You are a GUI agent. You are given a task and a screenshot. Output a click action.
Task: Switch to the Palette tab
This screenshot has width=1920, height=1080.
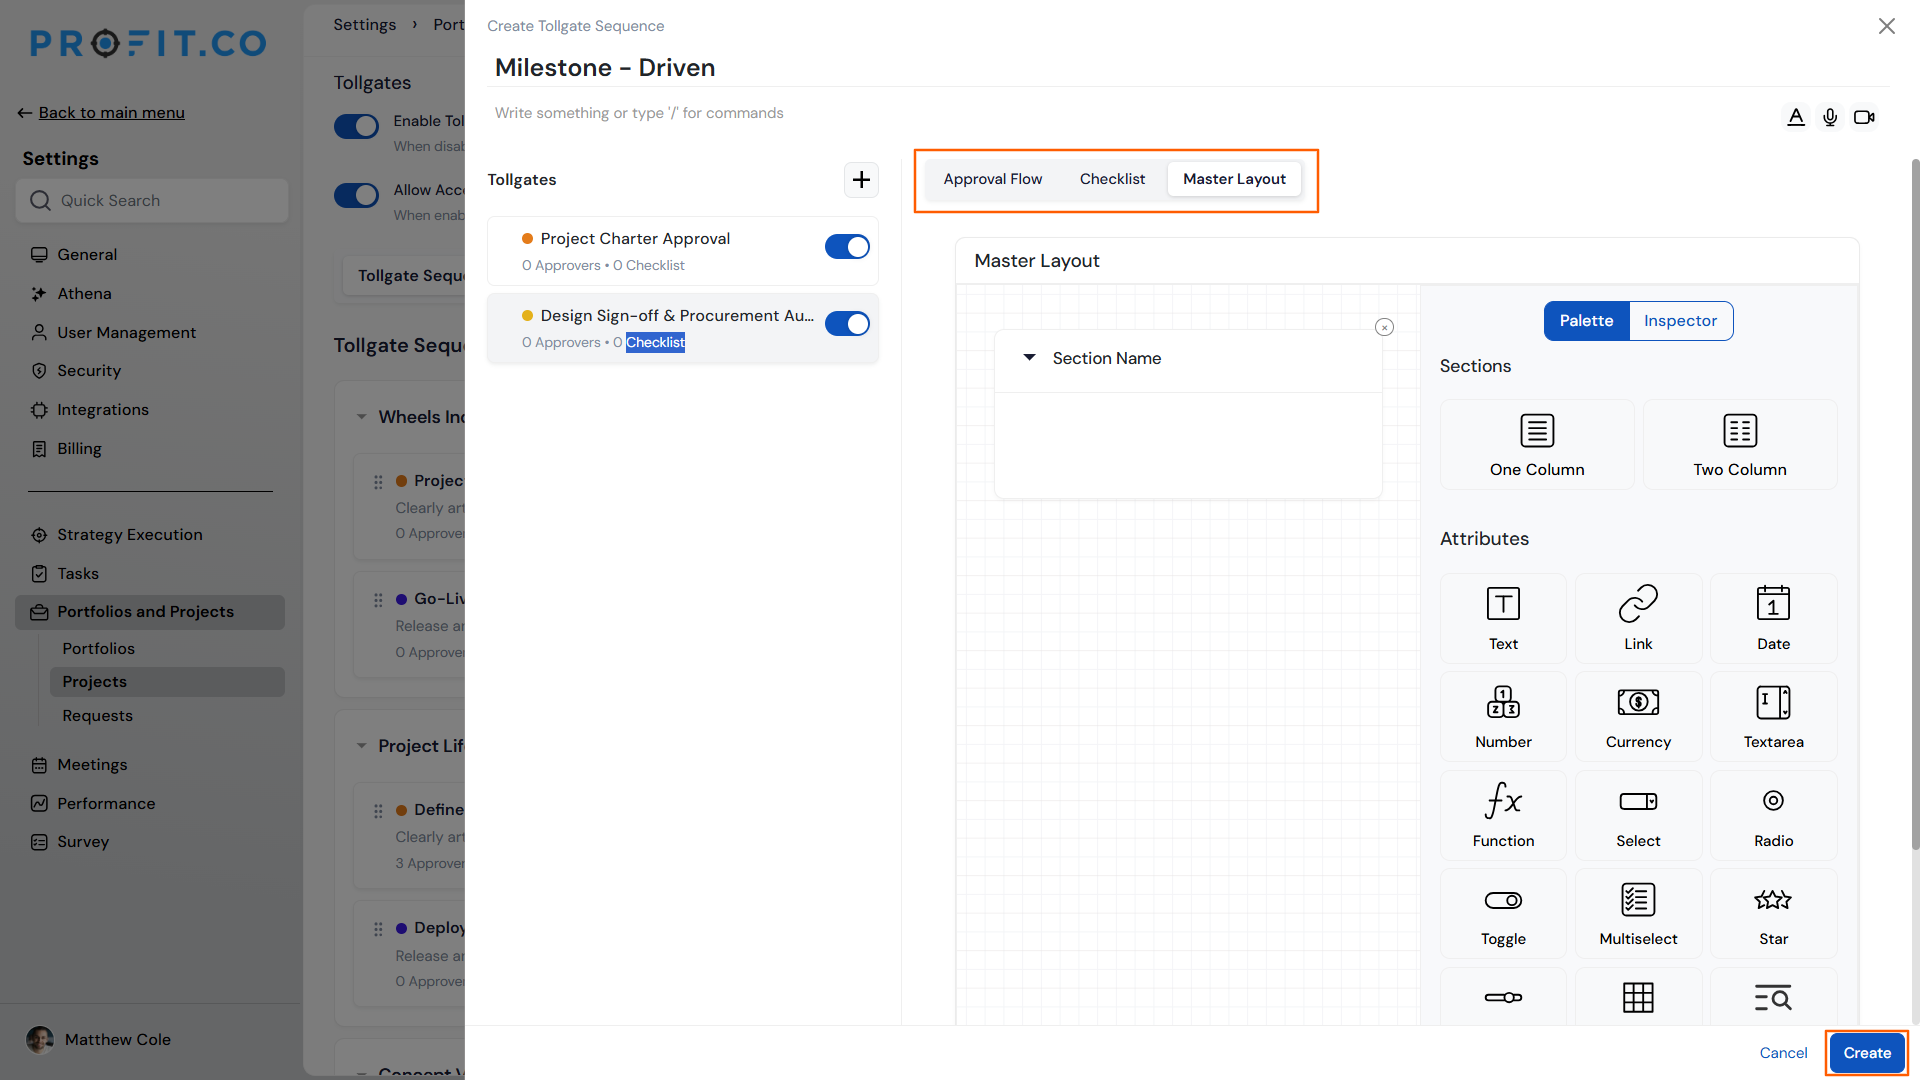pyautogui.click(x=1586, y=321)
